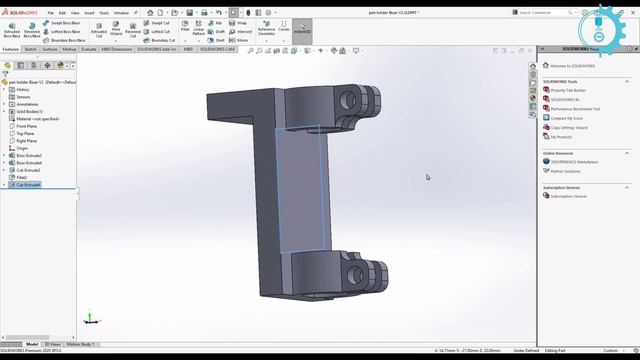Expand the Boss-Extrude4 feature node
Viewport: 640px width, 360px height.
[4, 163]
